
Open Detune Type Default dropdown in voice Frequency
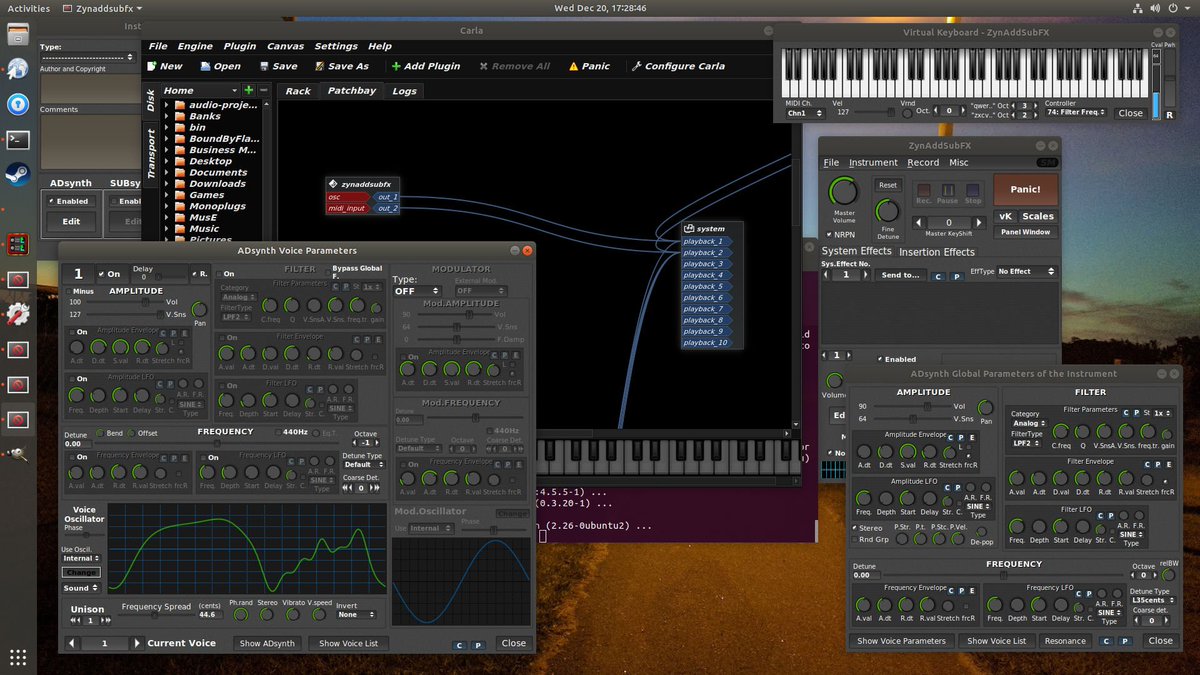(363, 465)
